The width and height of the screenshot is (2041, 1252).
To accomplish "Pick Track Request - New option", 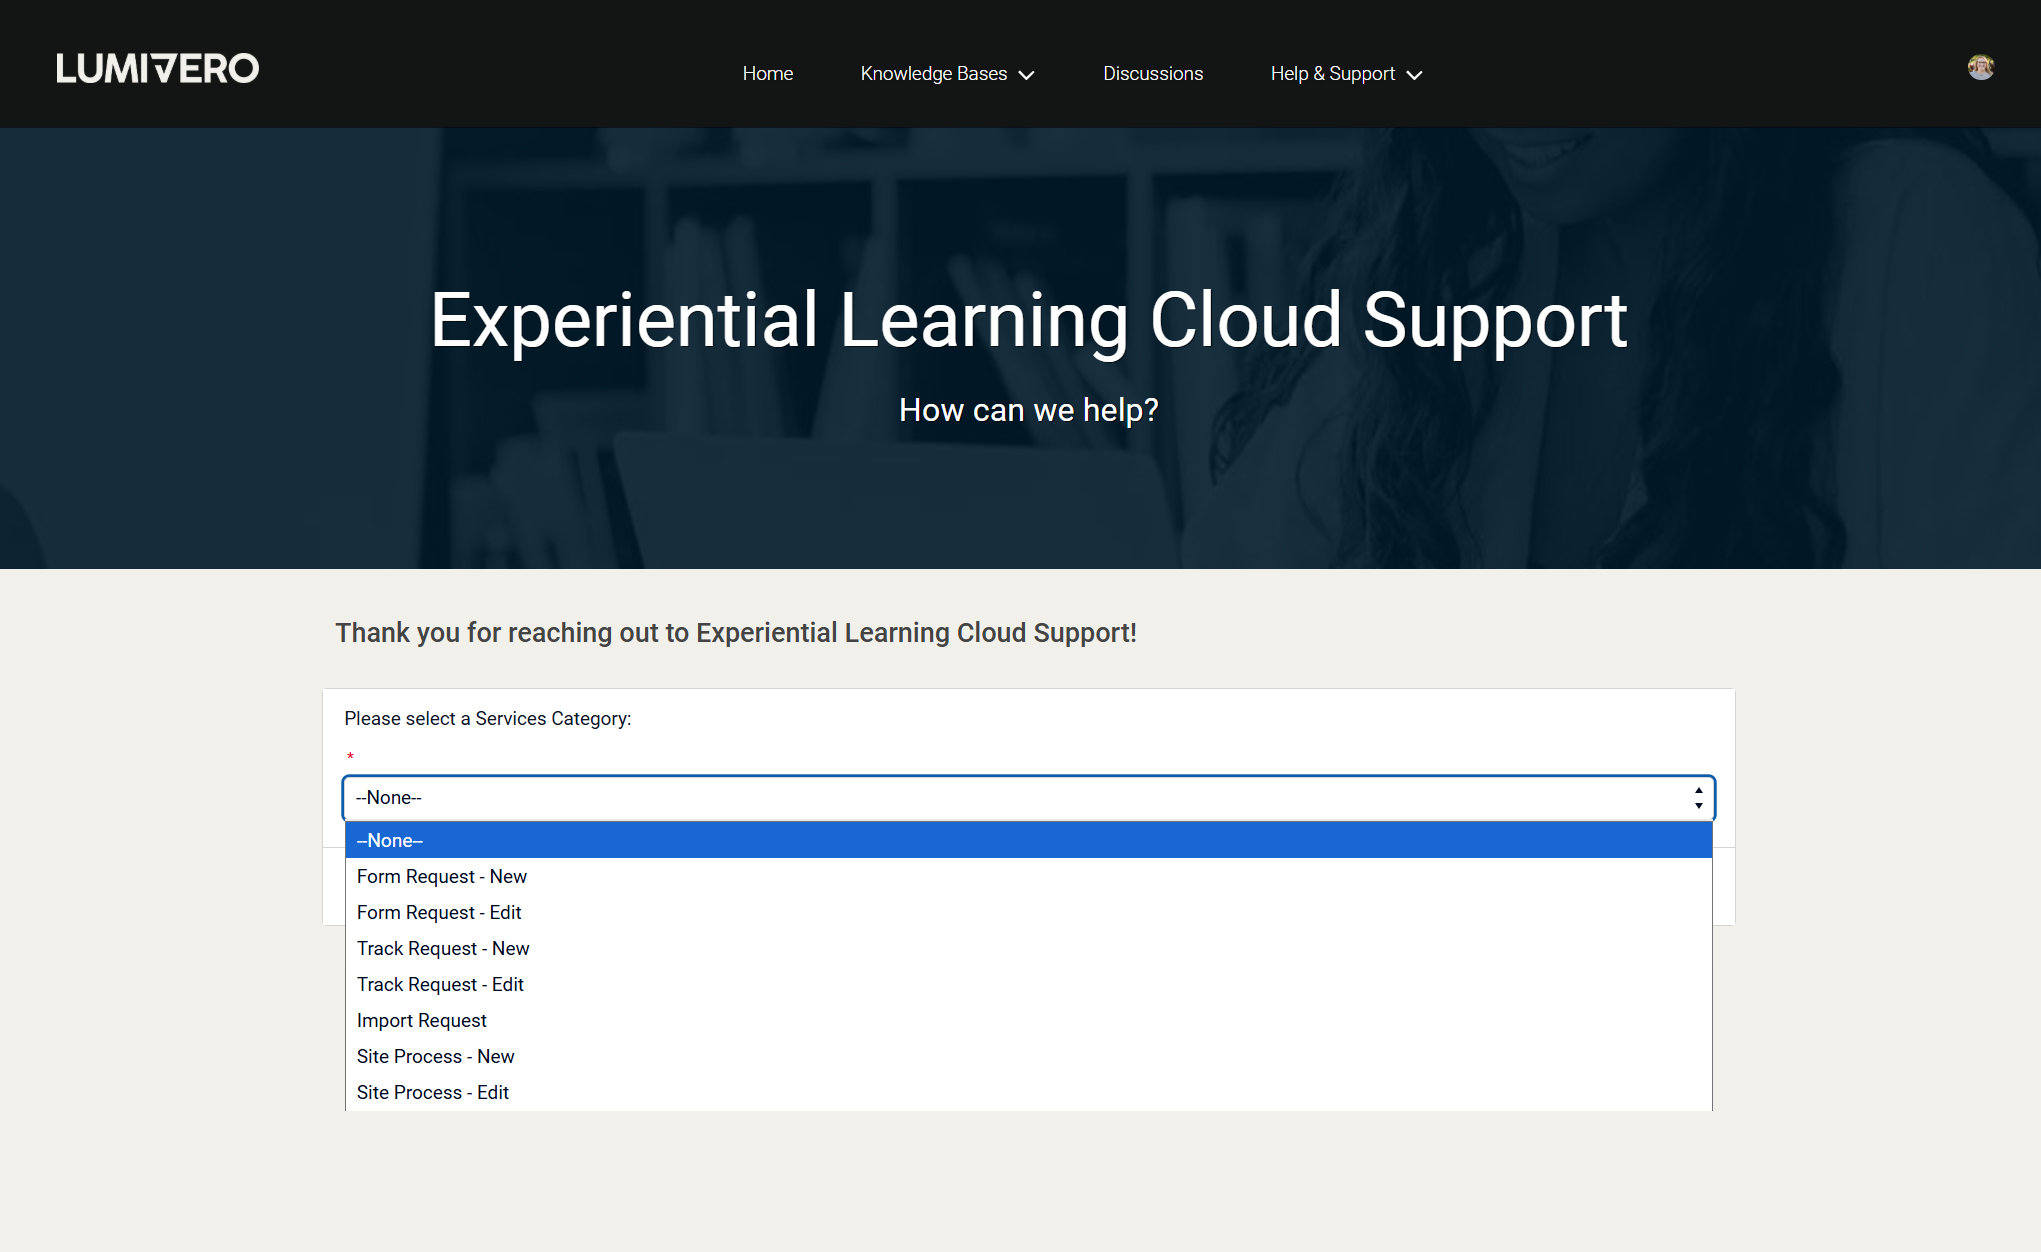I will (1028, 948).
